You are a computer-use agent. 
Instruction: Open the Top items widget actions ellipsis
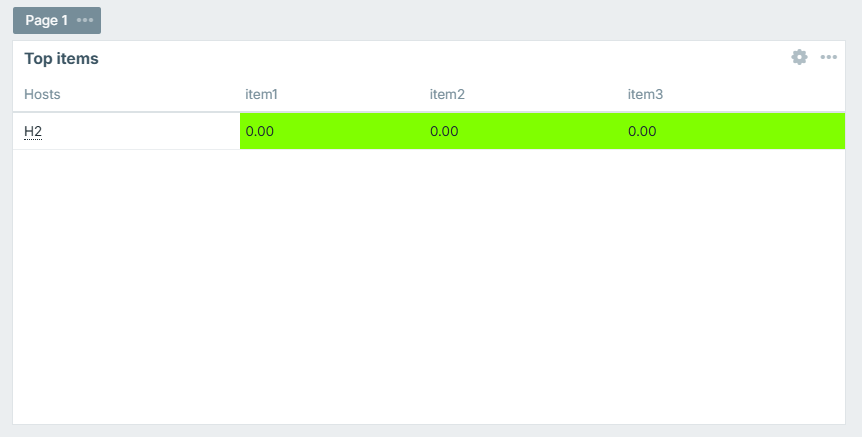829,57
